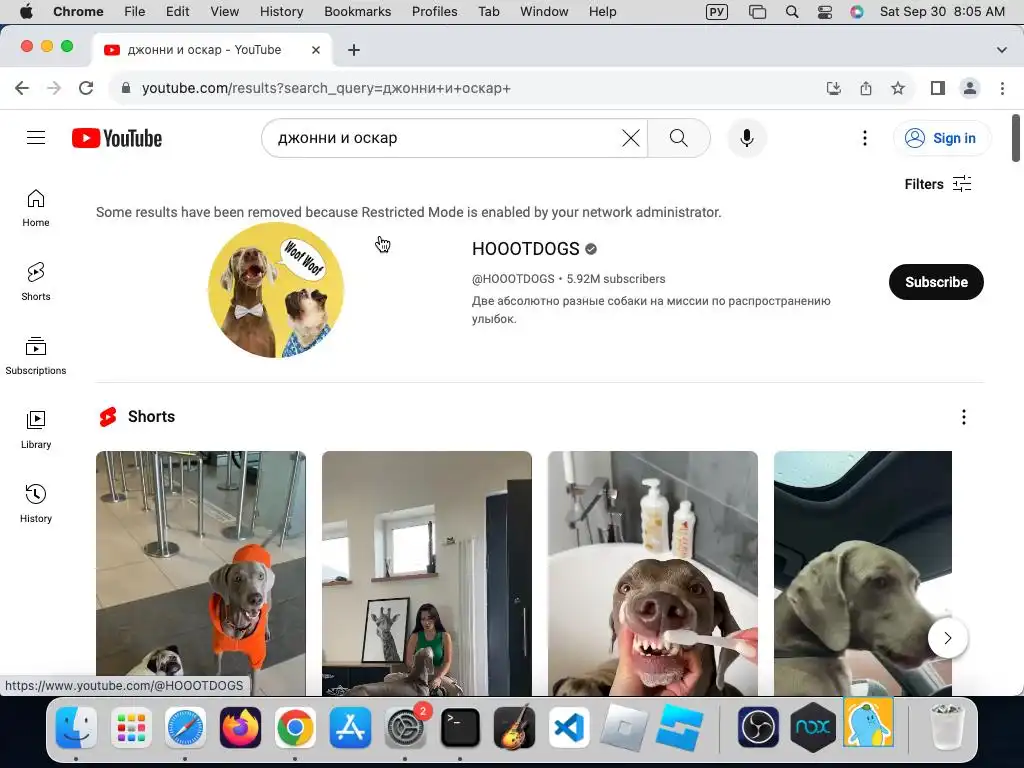Open Control Center in the menu bar
Viewport: 1024px width, 768px height.
tap(825, 12)
